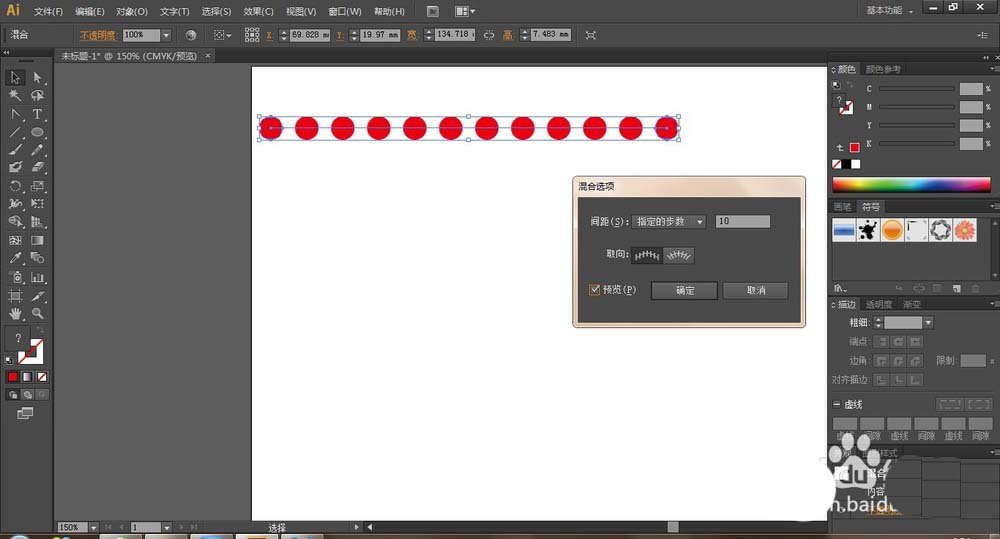This screenshot has height=539, width=1000.
Task: Select the Eraser tool
Action: coord(38,167)
